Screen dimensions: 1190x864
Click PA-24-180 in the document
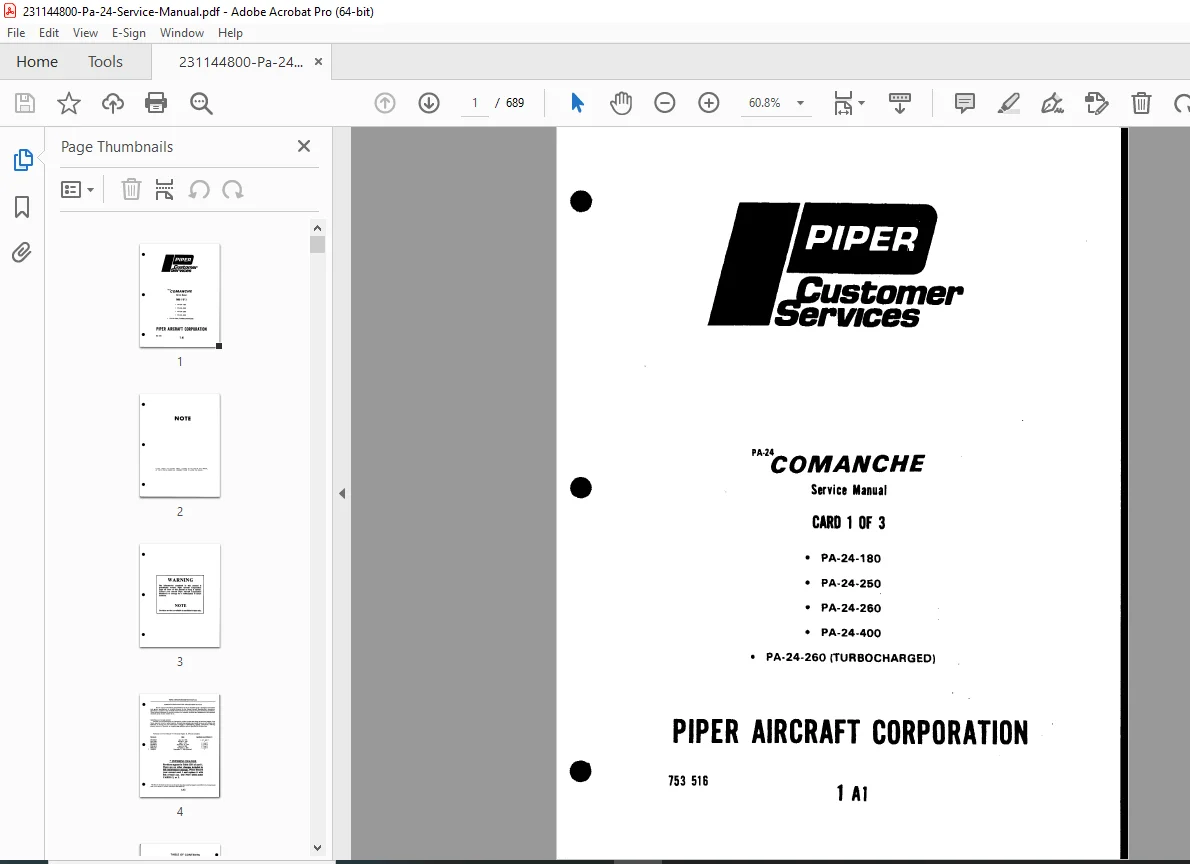(x=851, y=558)
